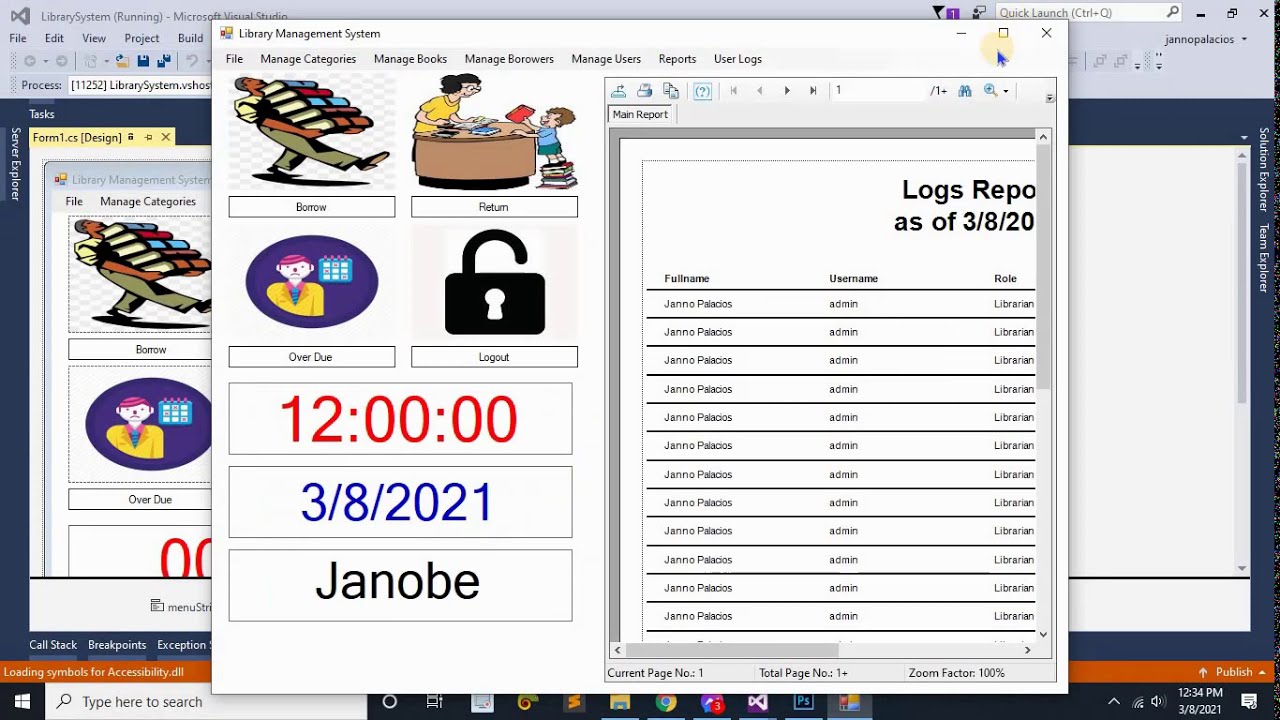Screen dimensions: 1280x720
Task: Click the binoculars Find Text icon
Action: [x=965, y=91]
